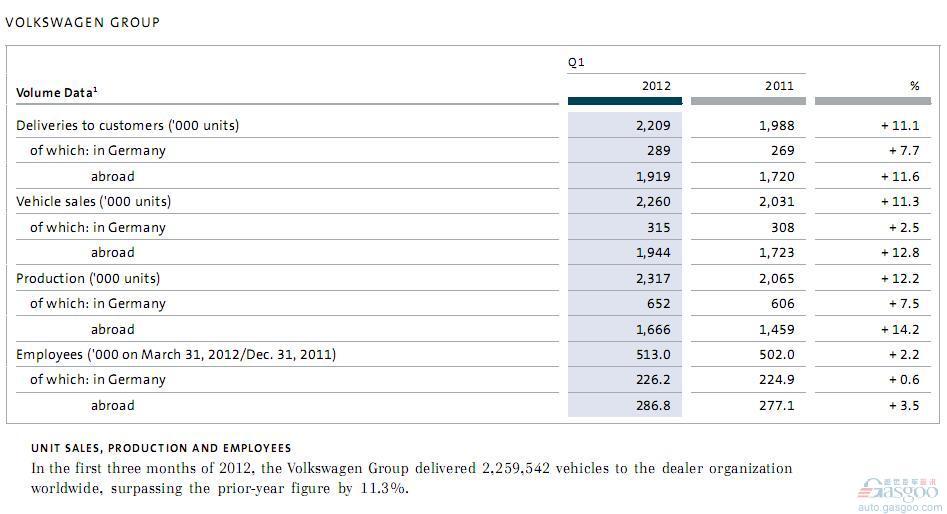Image resolution: width=947 pixels, height=514 pixels.
Task: Click the Unit Sales, Production and Employees heading
Action: click(x=161, y=448)
